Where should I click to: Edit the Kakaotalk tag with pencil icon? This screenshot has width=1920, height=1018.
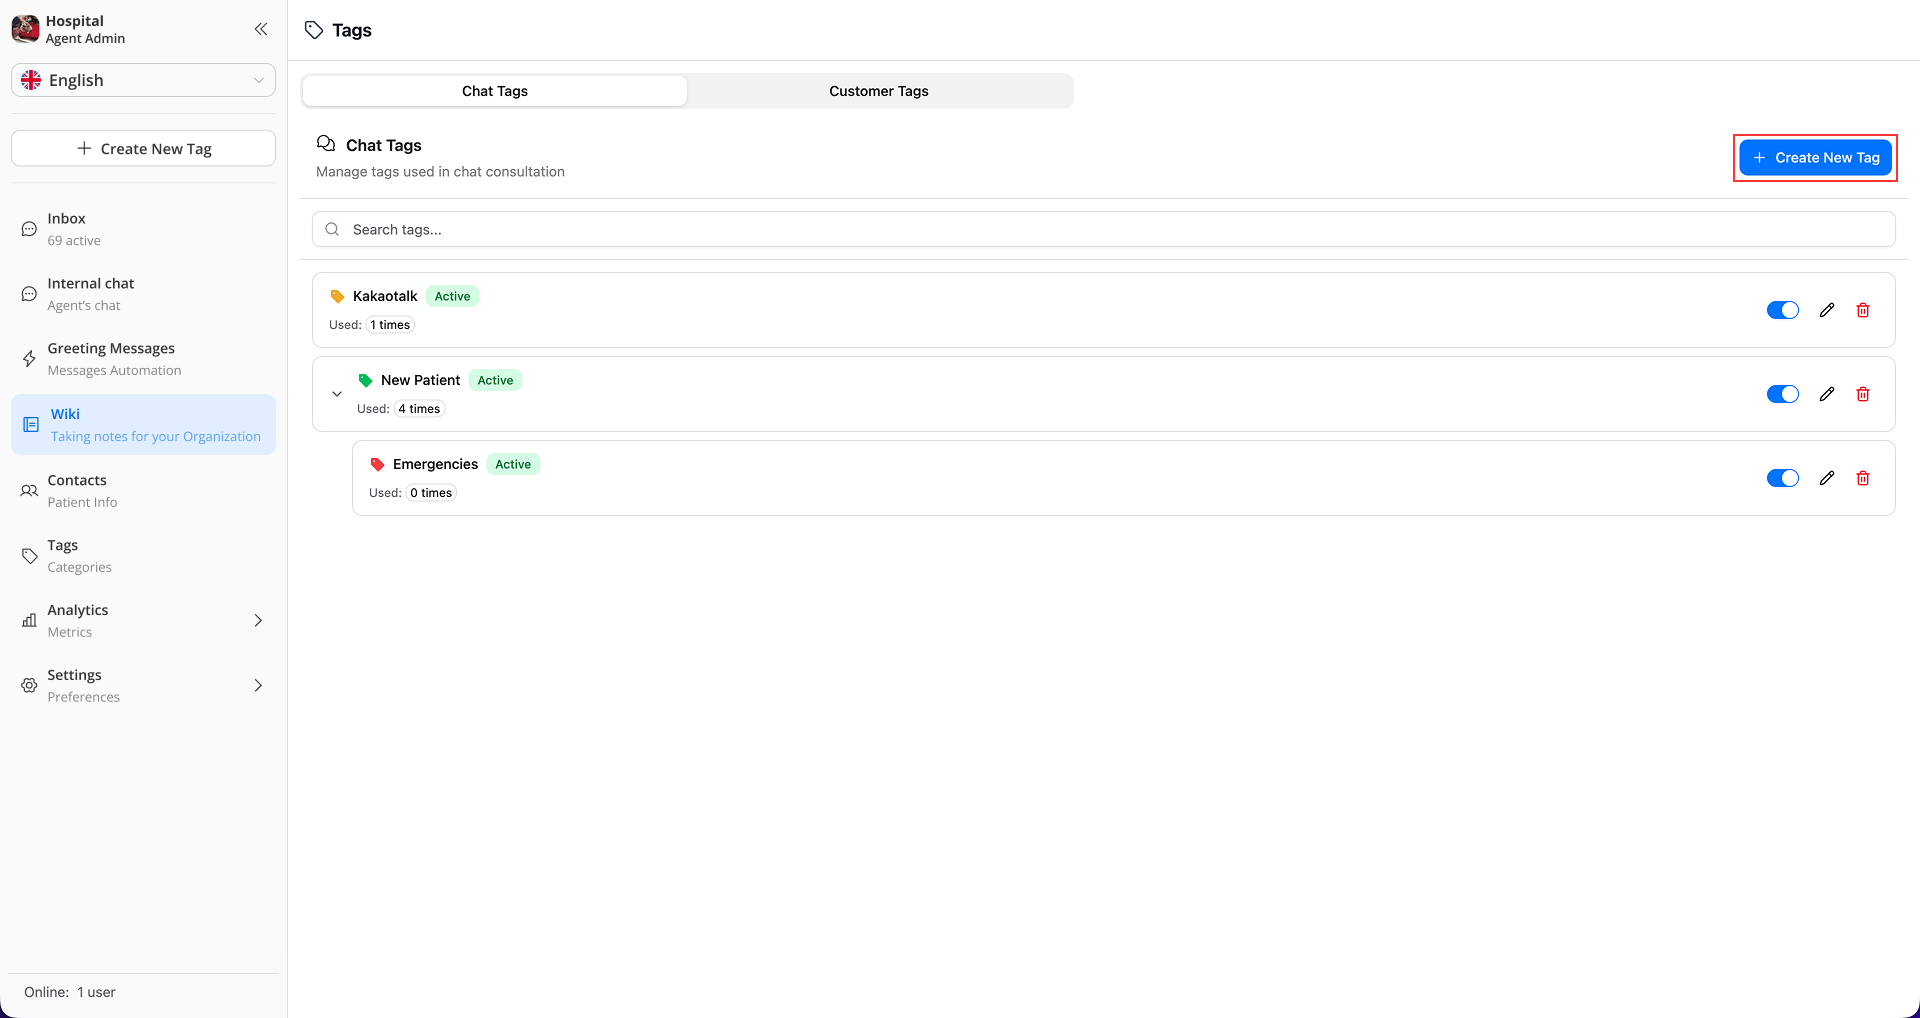(1827, 309)
